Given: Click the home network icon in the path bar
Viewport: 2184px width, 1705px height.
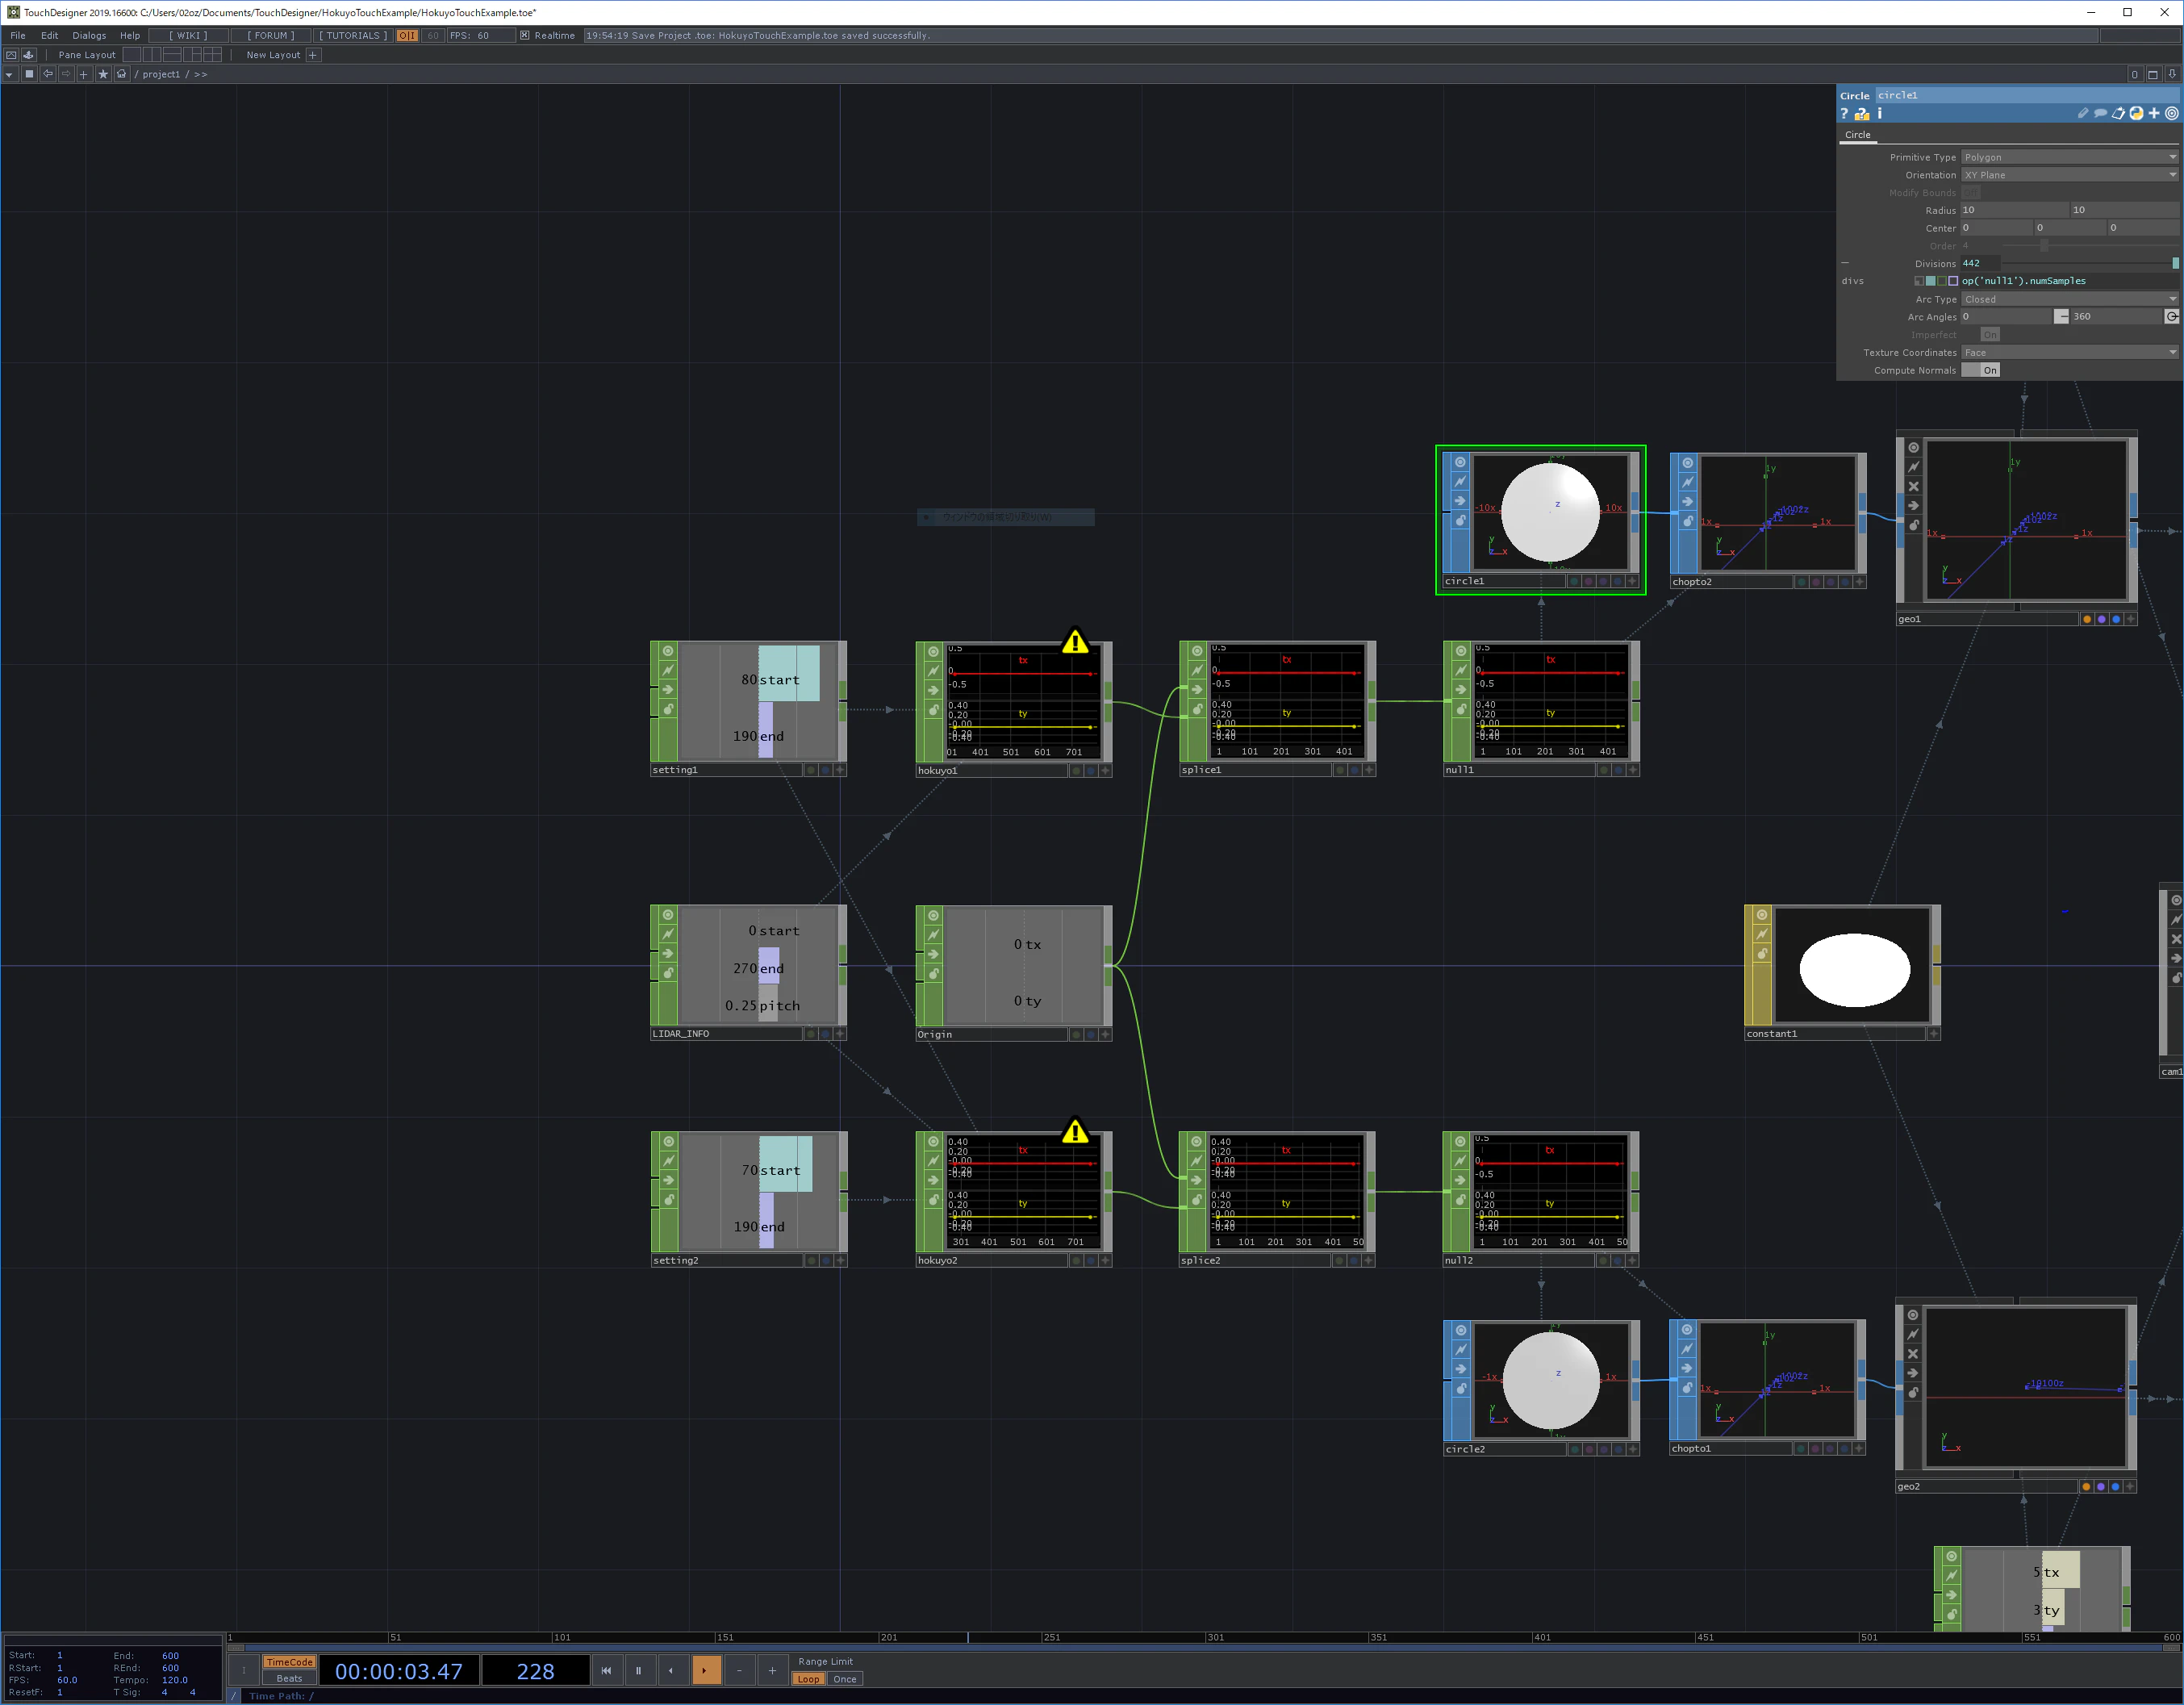Looking at the screenshot, I should pos(122,74).
